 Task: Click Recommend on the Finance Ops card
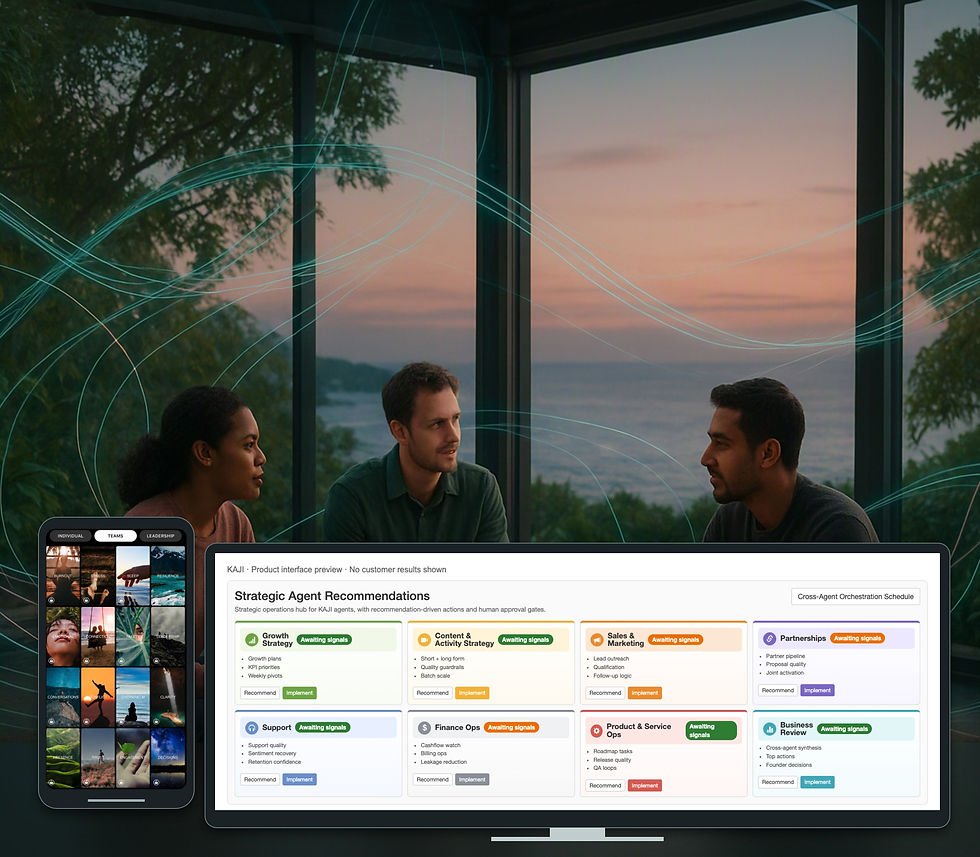[x=432, y=779]
